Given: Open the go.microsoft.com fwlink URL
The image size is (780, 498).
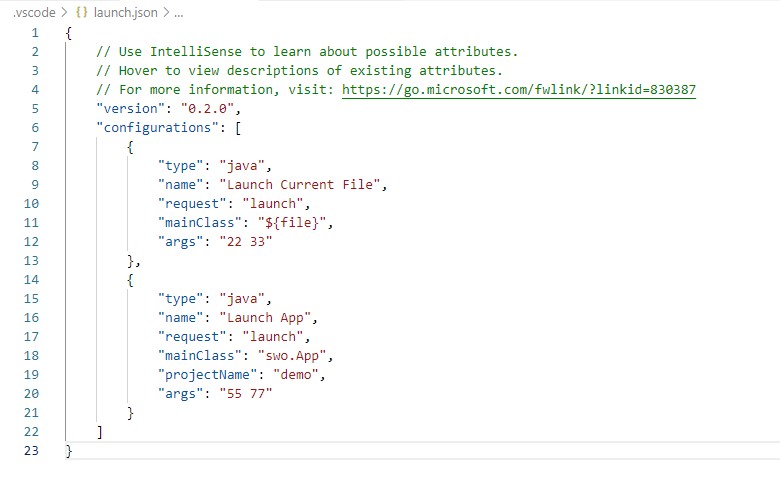Looking at the screenshot, I should coord(518,90).
